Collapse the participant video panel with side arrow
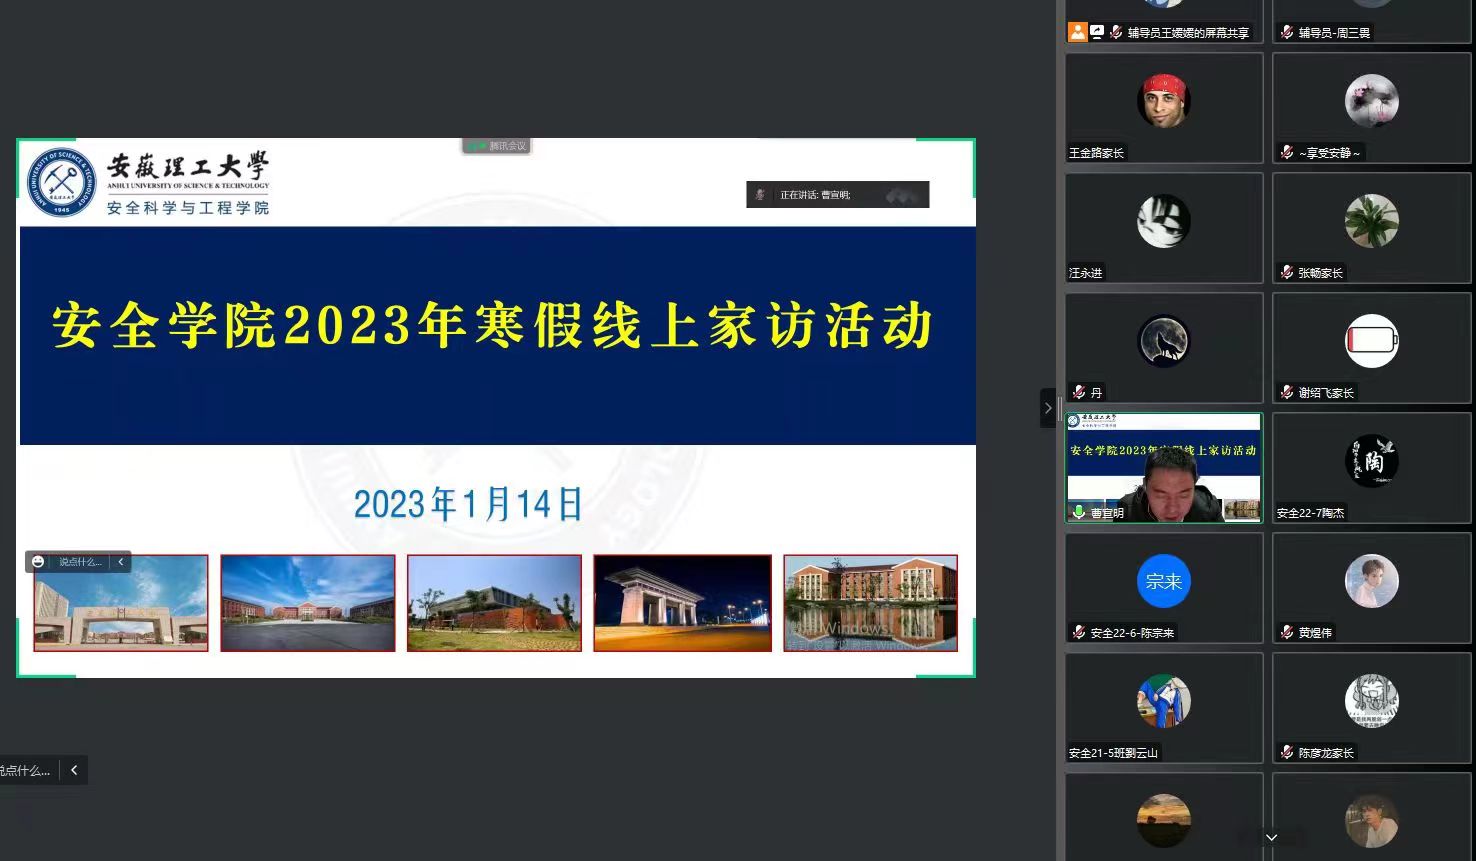The width and height of the screenshot is (1476, 861). pyautogui.click(x=1047, y=408)
